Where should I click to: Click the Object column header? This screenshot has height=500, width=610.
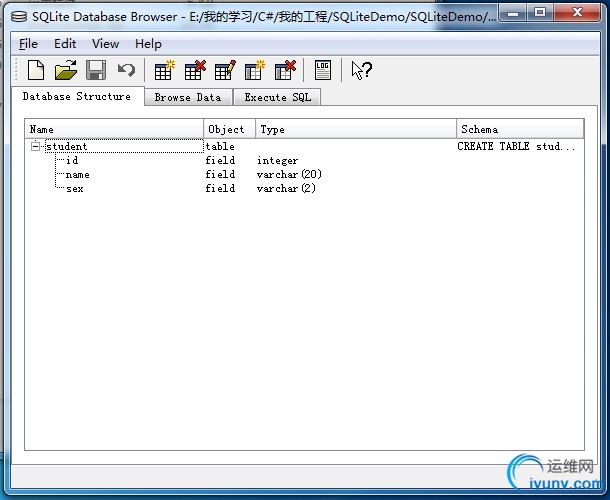click(x=230, y=129)
